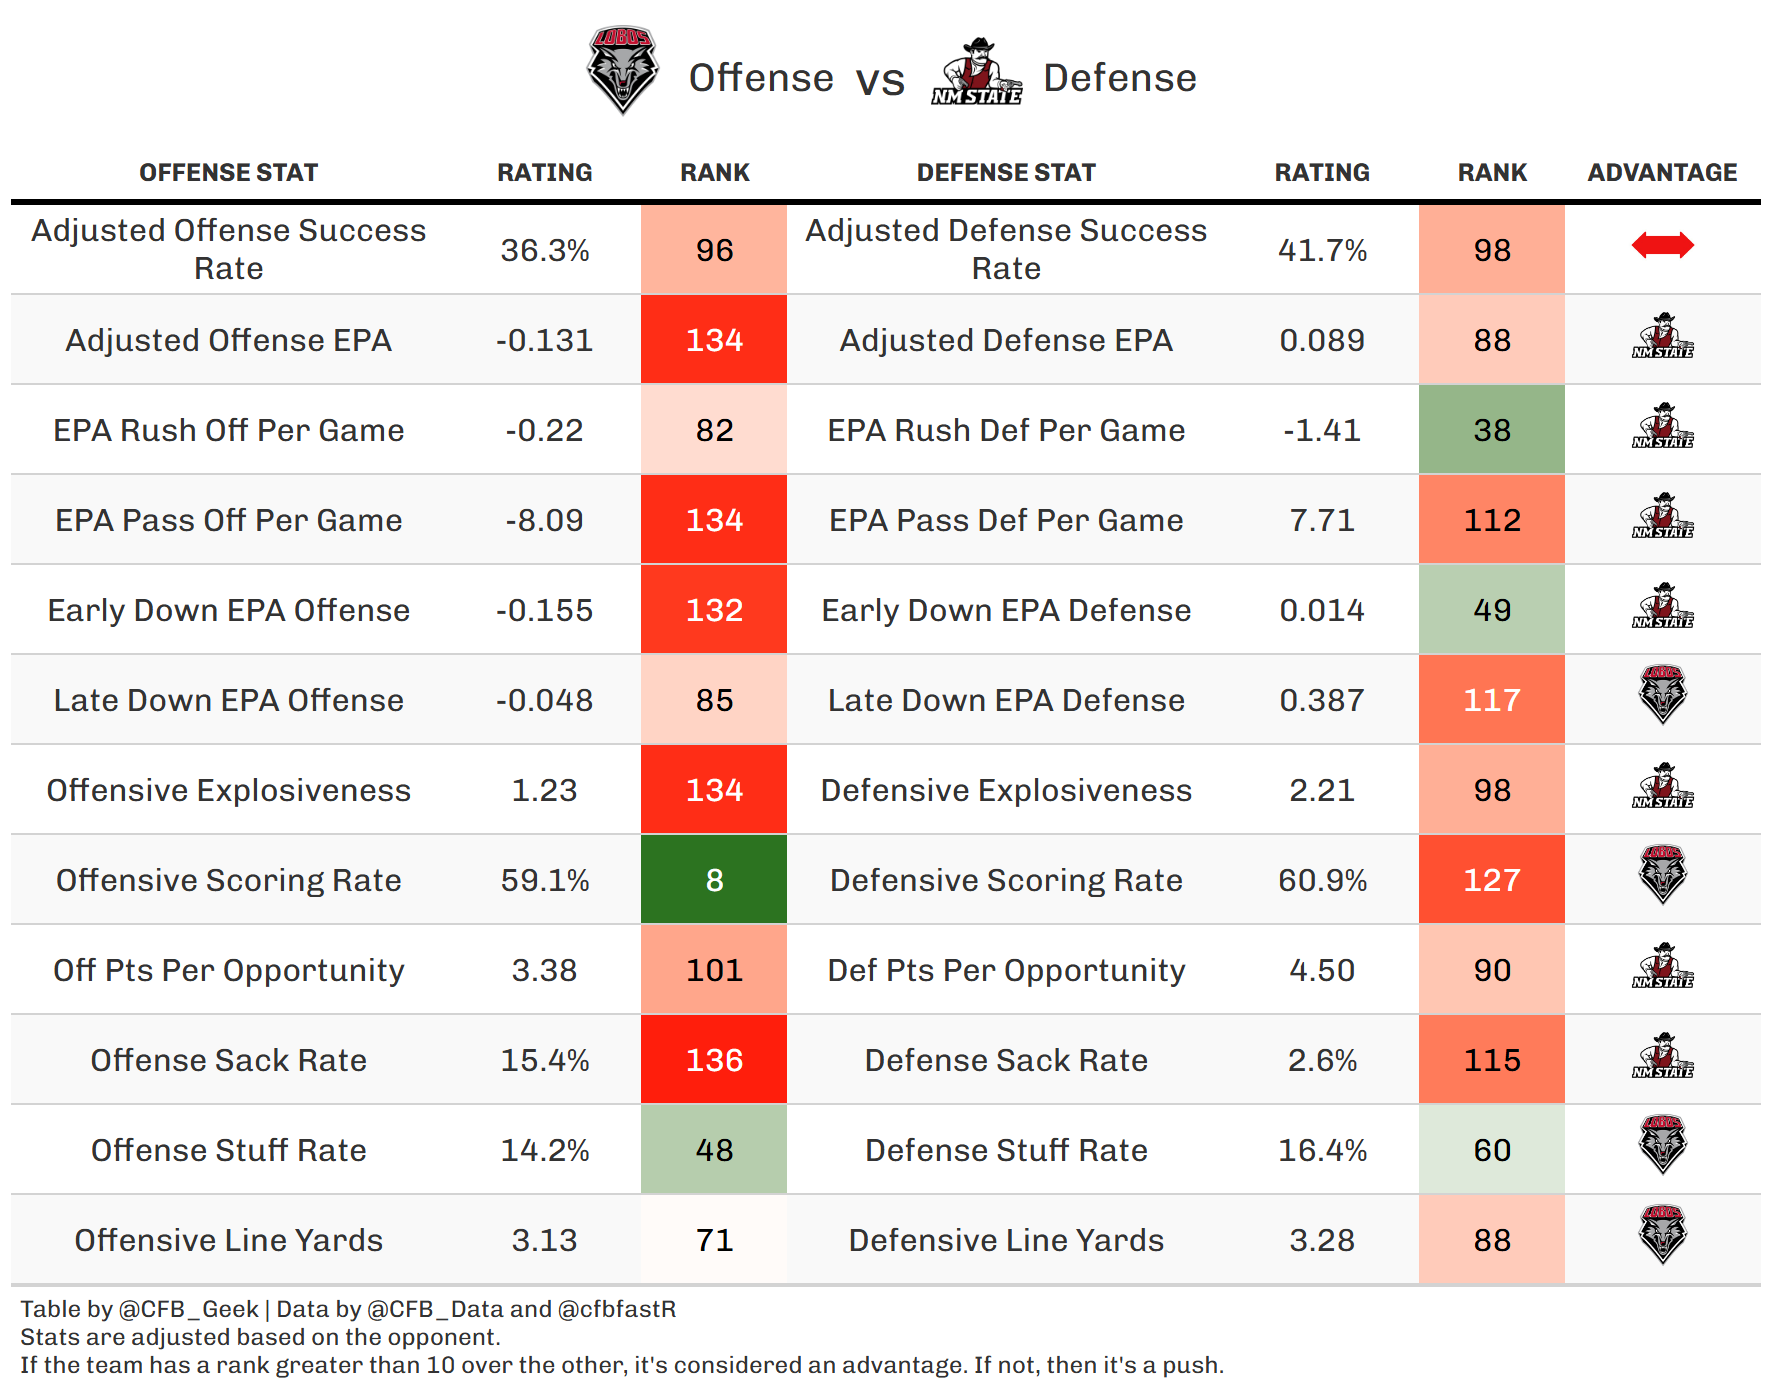Screen dimensions: 1770x1400
Task: Click the OFFENSE STAT column header
Action: [228, 173]
